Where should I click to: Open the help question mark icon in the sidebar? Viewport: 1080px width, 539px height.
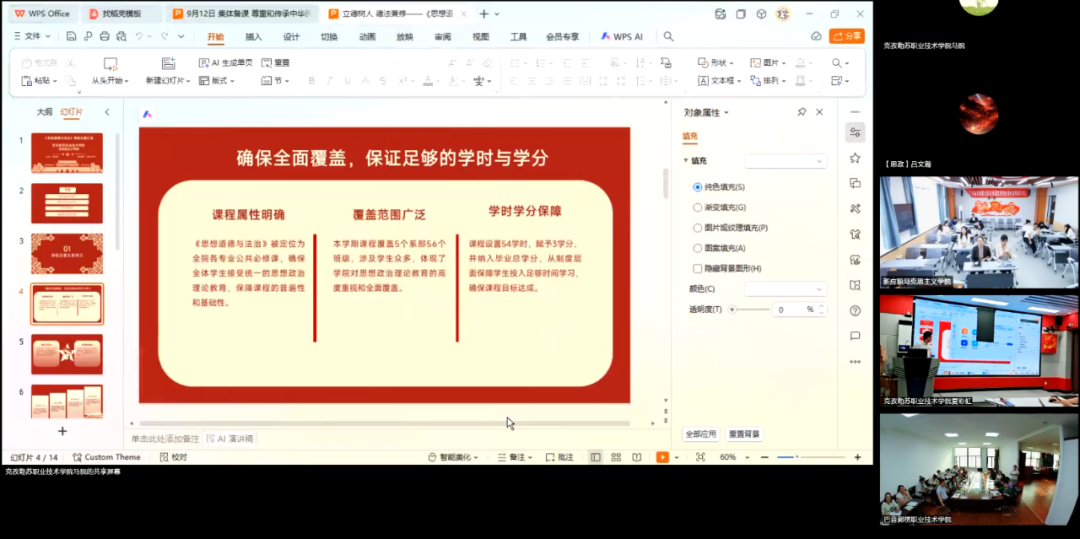tap(855, 311)
